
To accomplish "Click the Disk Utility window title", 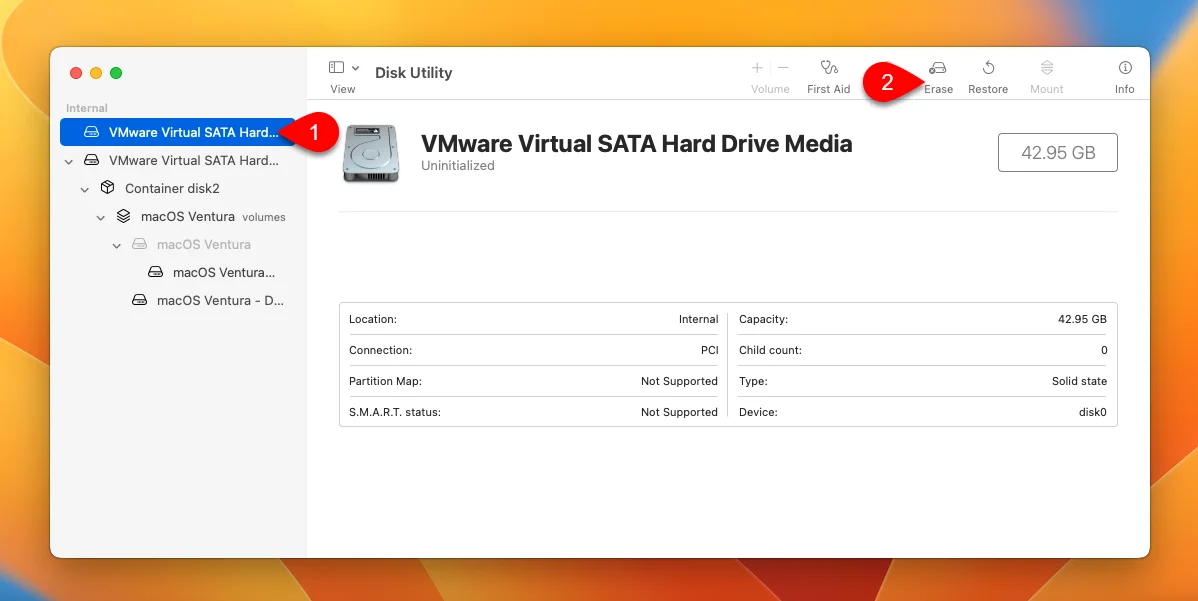I will coord(413,73).
